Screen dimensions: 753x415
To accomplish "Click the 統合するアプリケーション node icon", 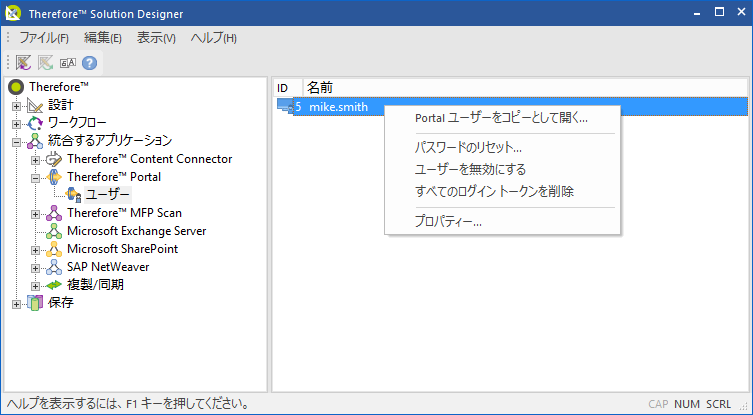I will tap(36, 141).
